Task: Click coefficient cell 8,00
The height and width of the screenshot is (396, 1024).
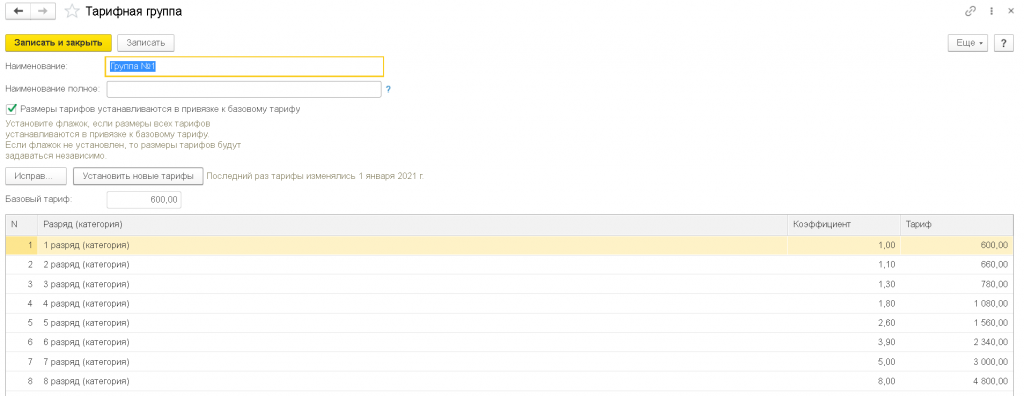Action: tap(844, 381)
